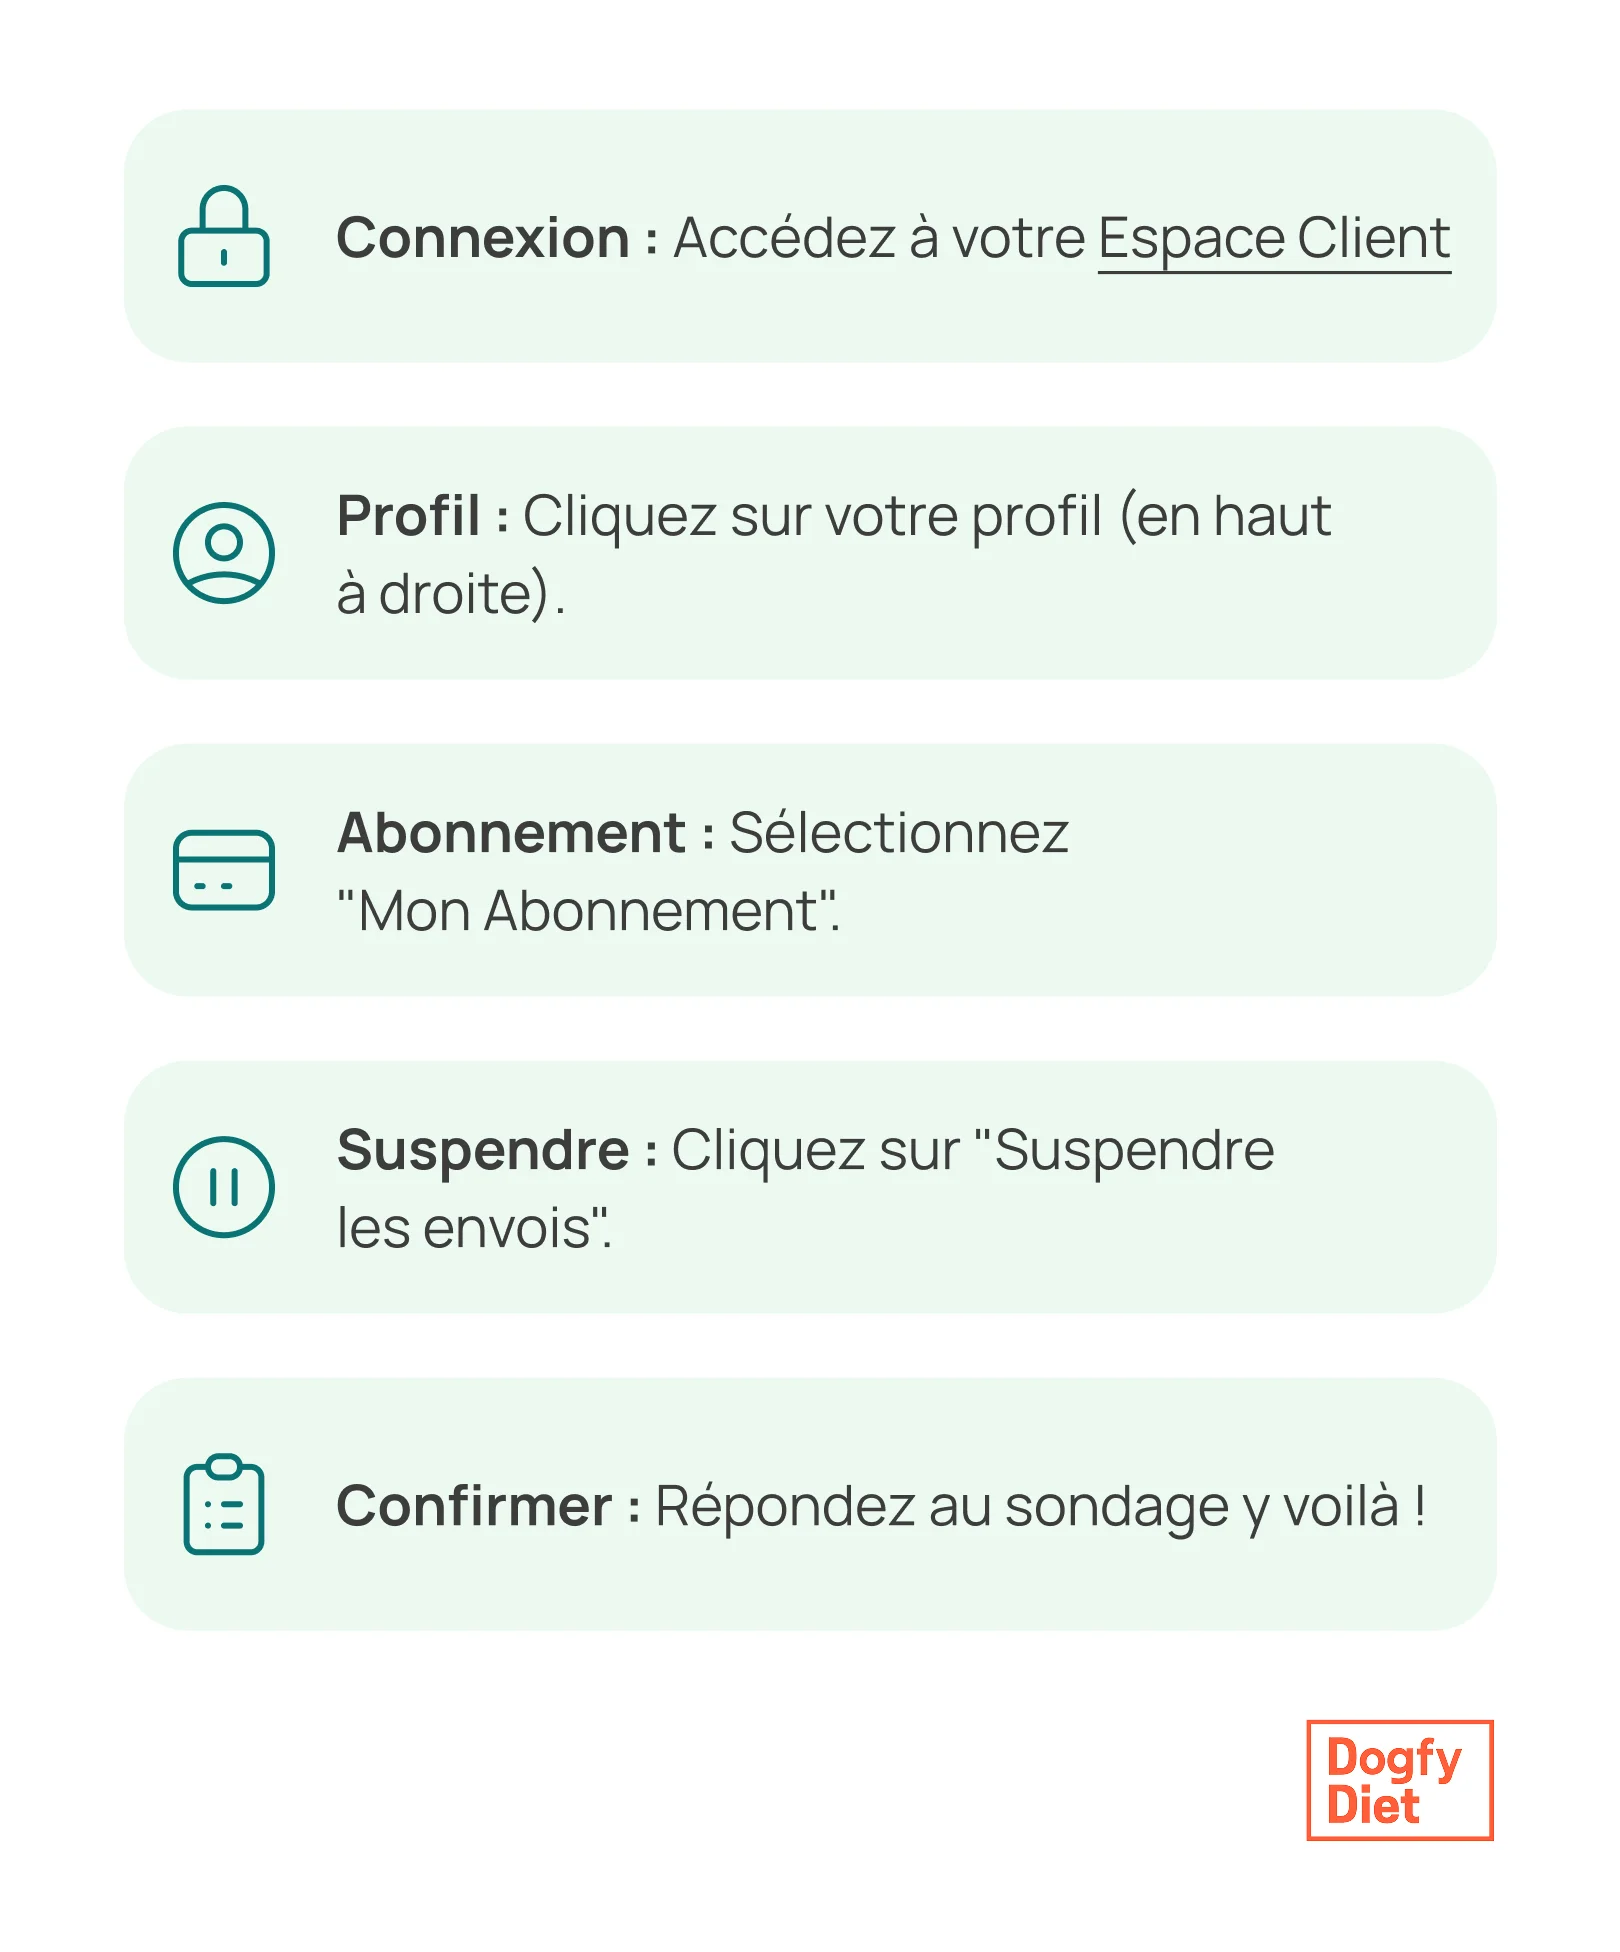The height and width of the screenshot is (1952, 1620).
Task: Click the bold Suspendre heading
Action: [483, 1150]
